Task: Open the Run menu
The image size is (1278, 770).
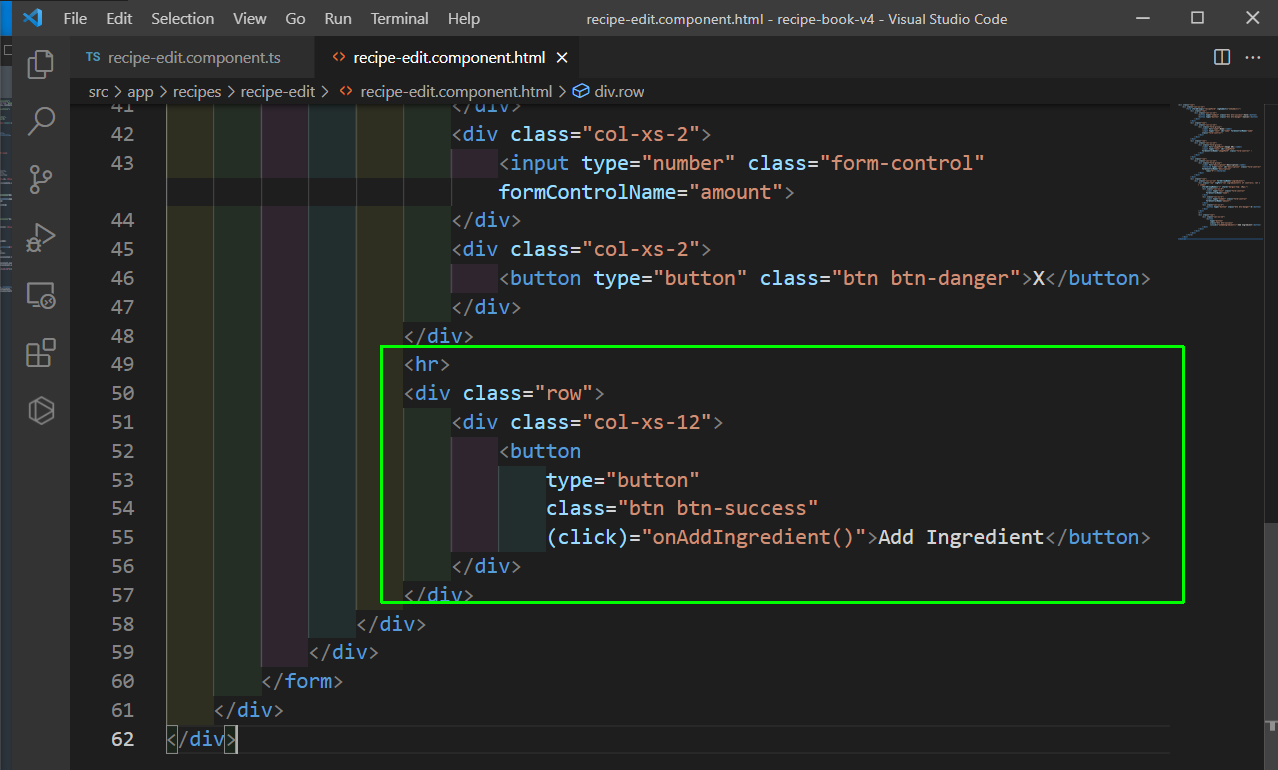Action: [x=338, y=18]
